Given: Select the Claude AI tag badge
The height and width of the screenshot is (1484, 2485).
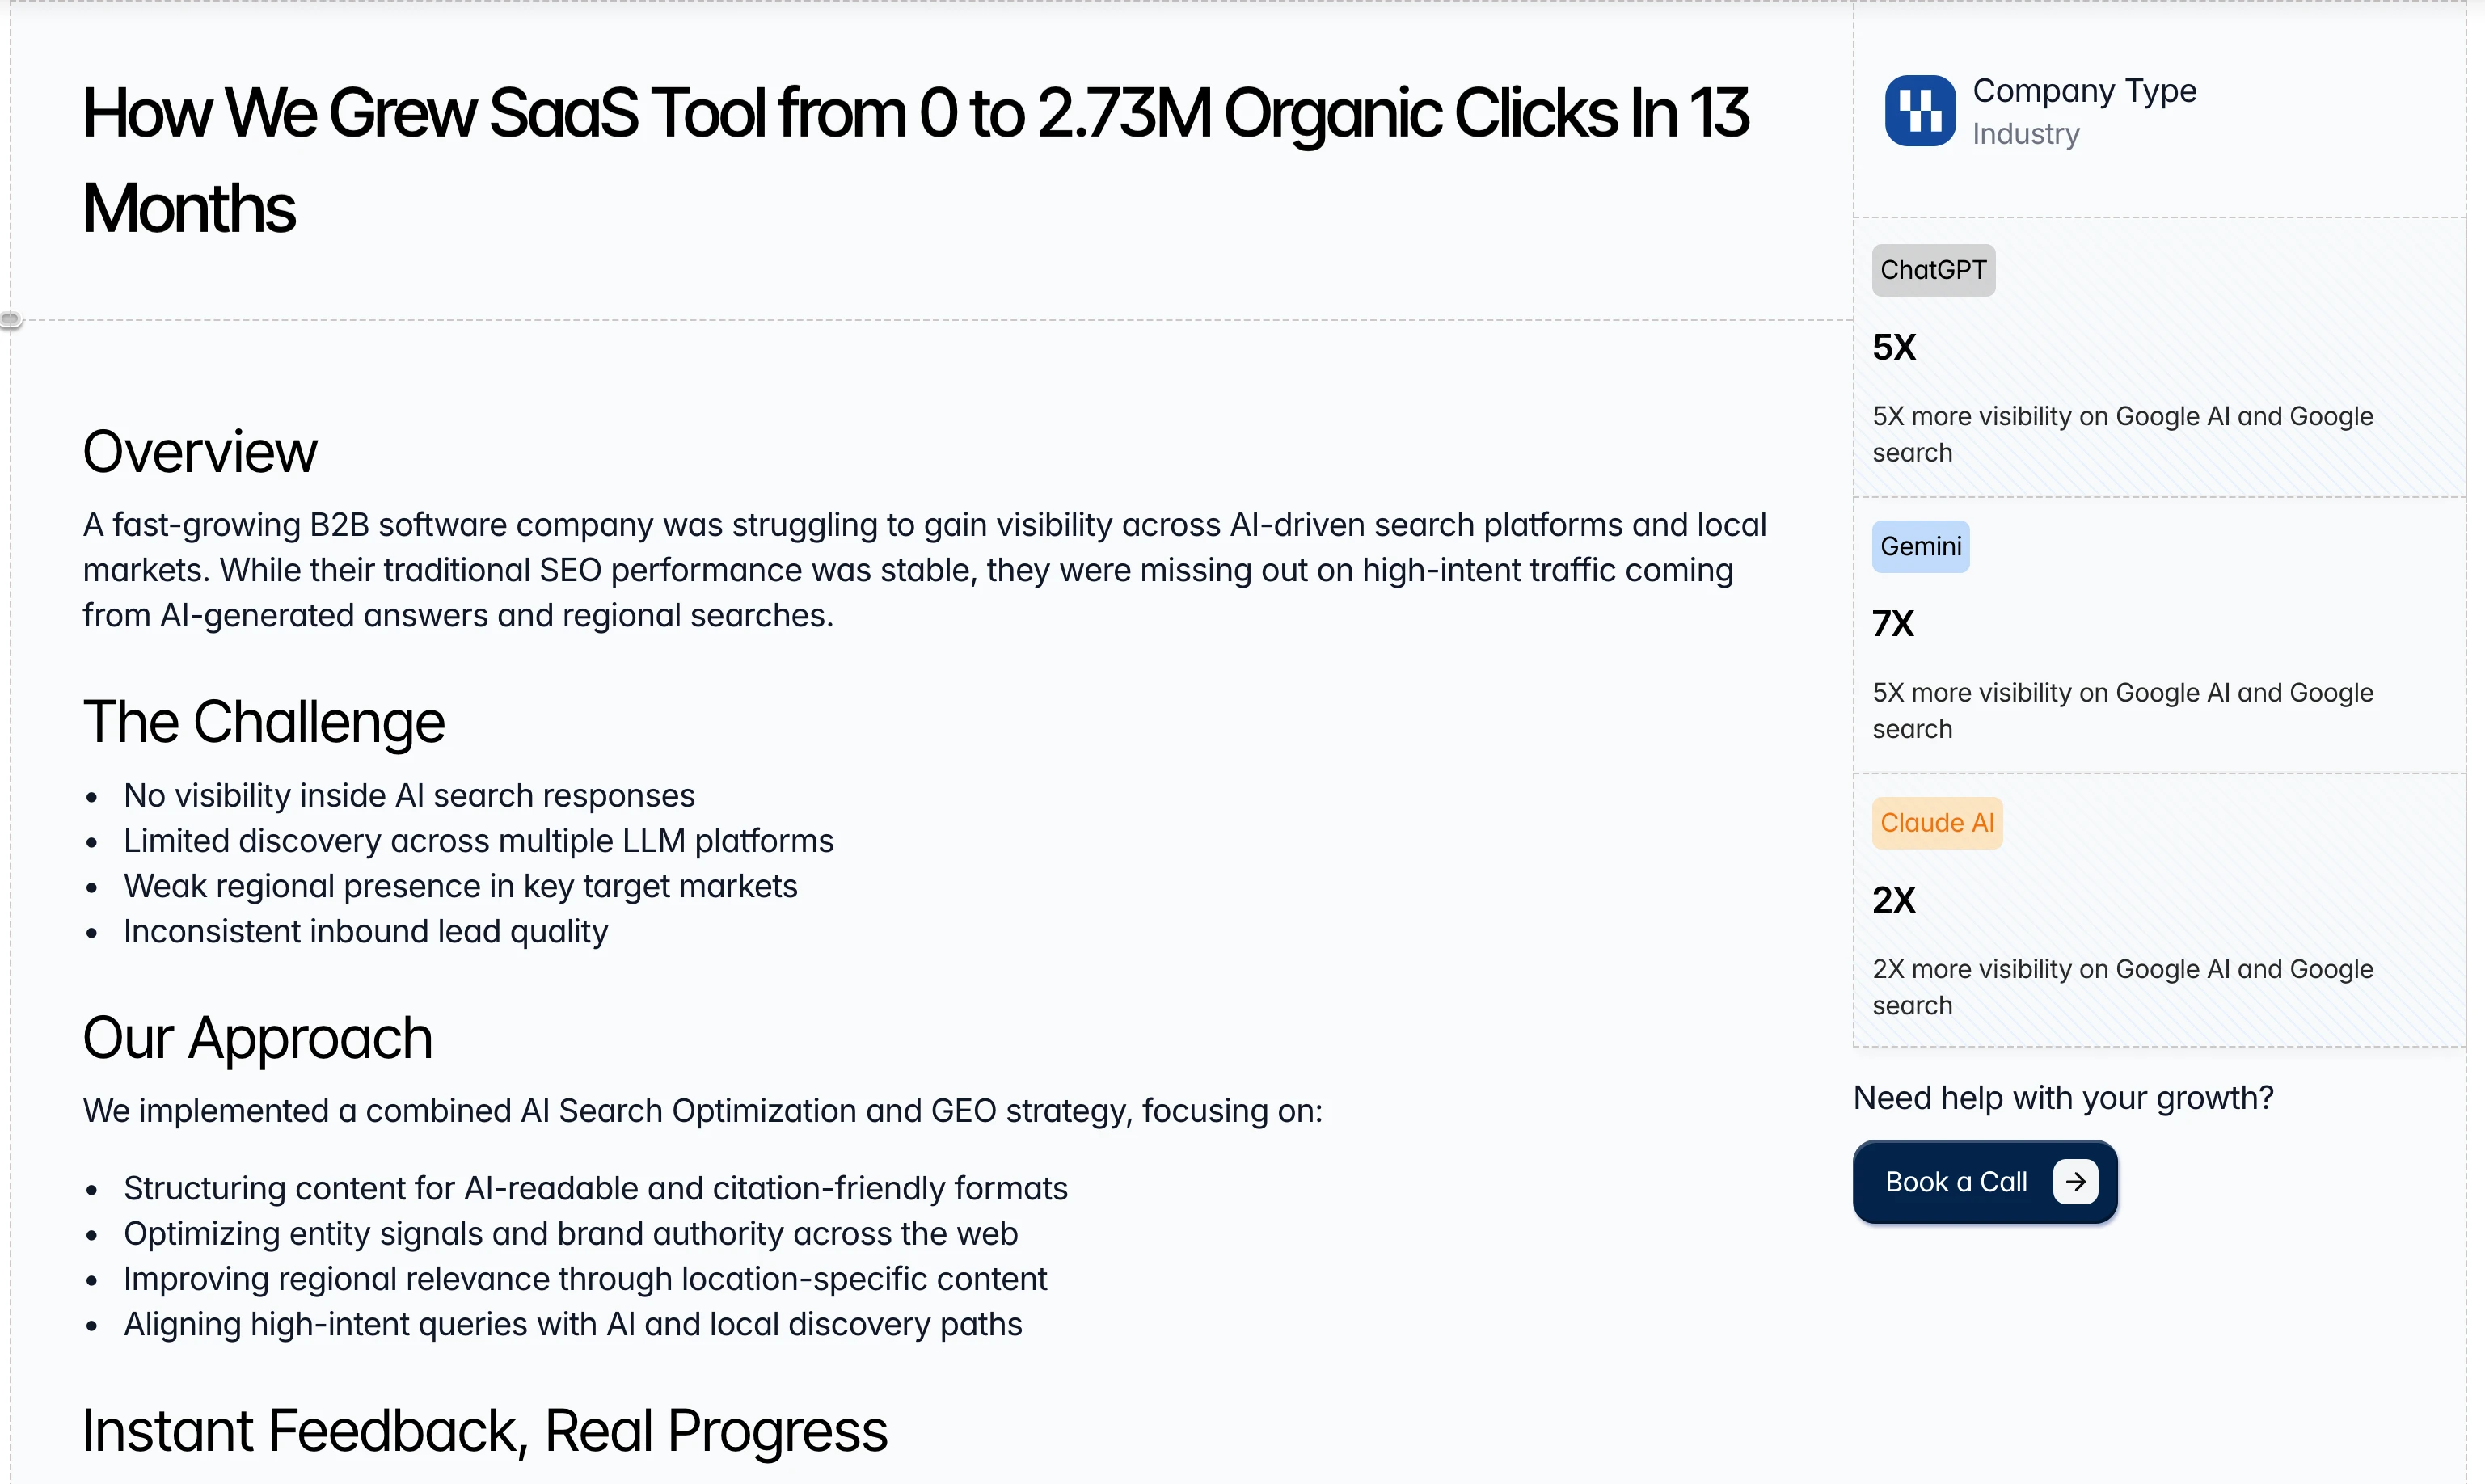Looking at the screenshot, I should coord(1936,823).
